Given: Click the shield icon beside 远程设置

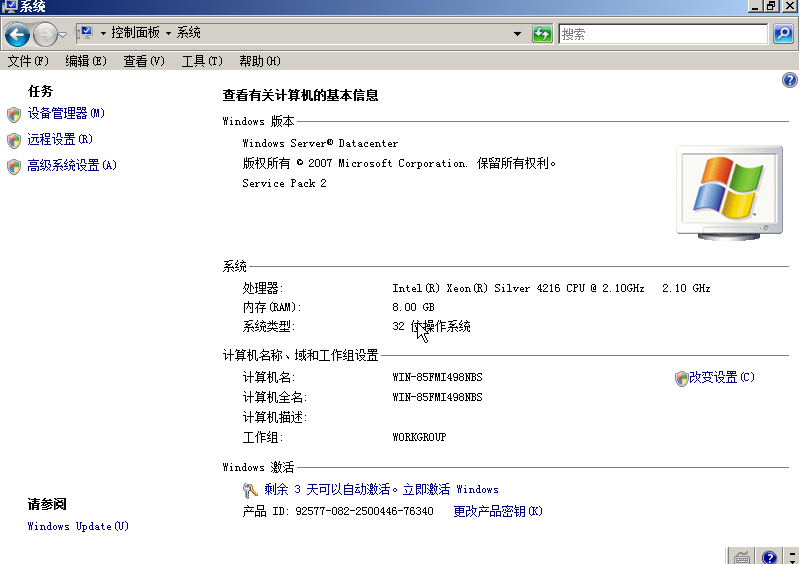Looking at the screenshot, I should (14, 141).
